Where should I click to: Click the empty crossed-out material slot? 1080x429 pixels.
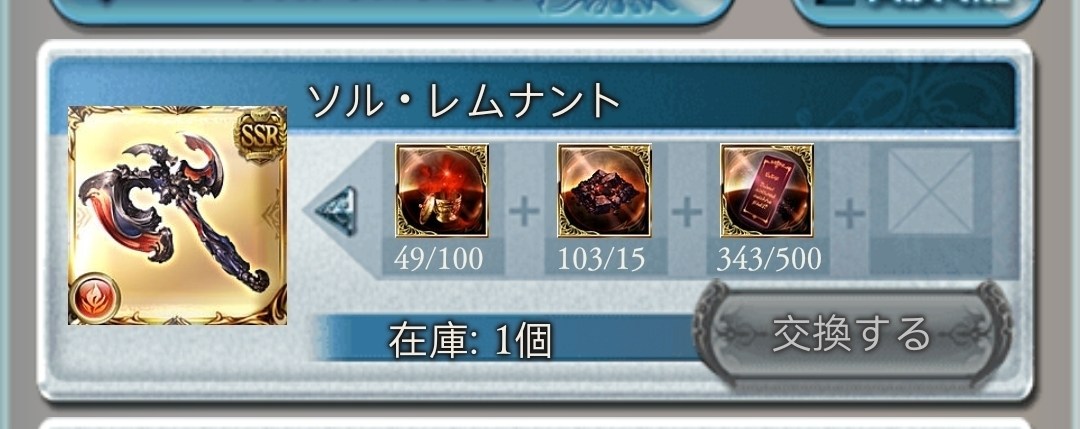931,191
